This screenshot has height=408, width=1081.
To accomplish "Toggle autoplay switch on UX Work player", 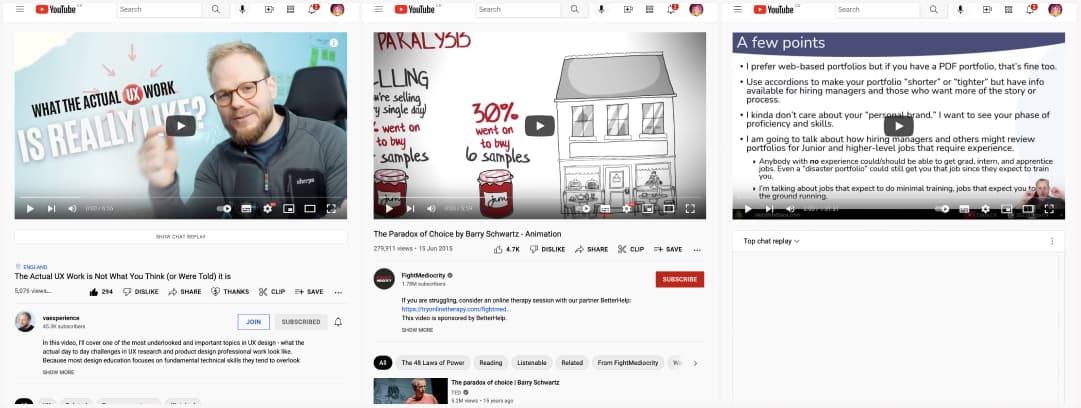I will [224, 208].
